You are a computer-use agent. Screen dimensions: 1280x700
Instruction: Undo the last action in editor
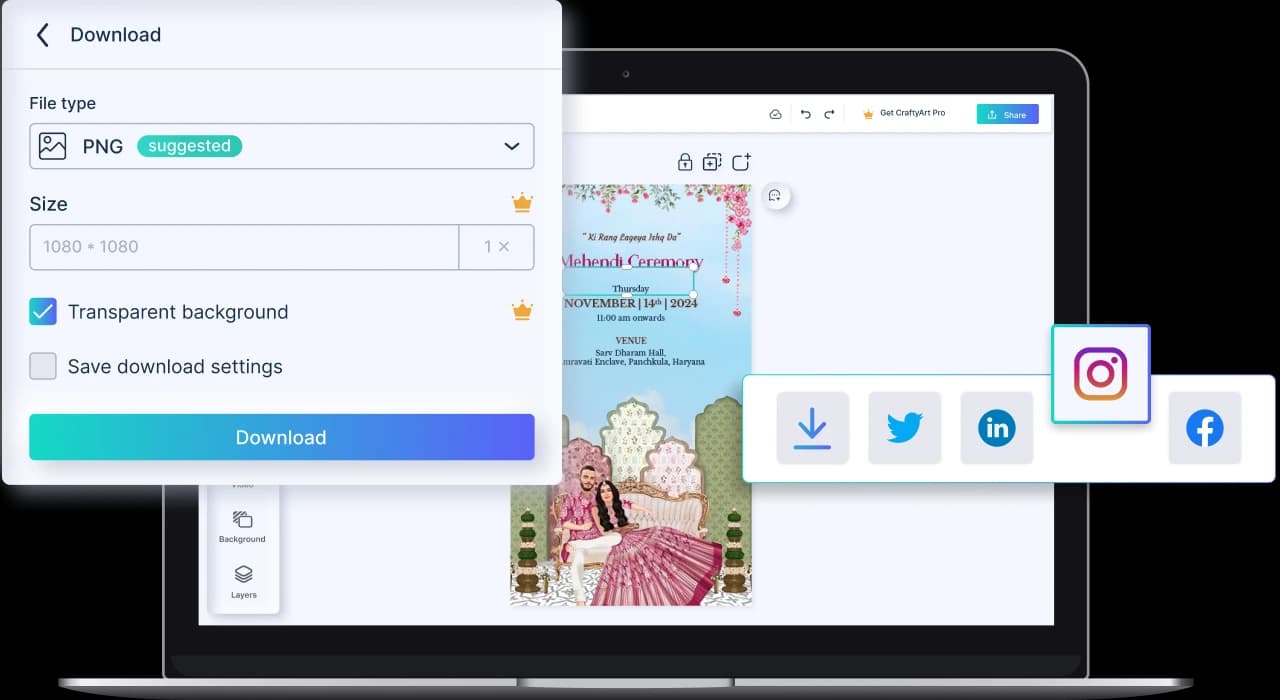click(x=806, y=115)
